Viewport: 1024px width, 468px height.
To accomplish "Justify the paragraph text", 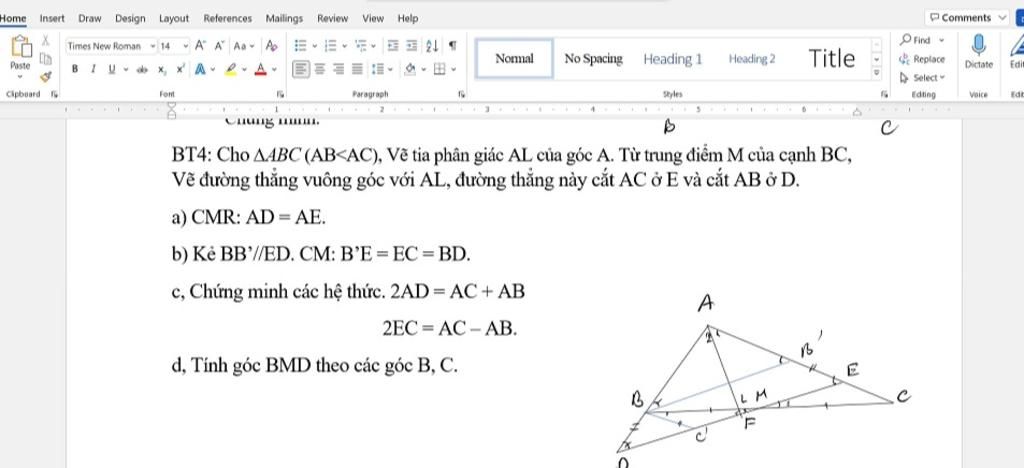I will pyautogui.click(x=357, y=69).
